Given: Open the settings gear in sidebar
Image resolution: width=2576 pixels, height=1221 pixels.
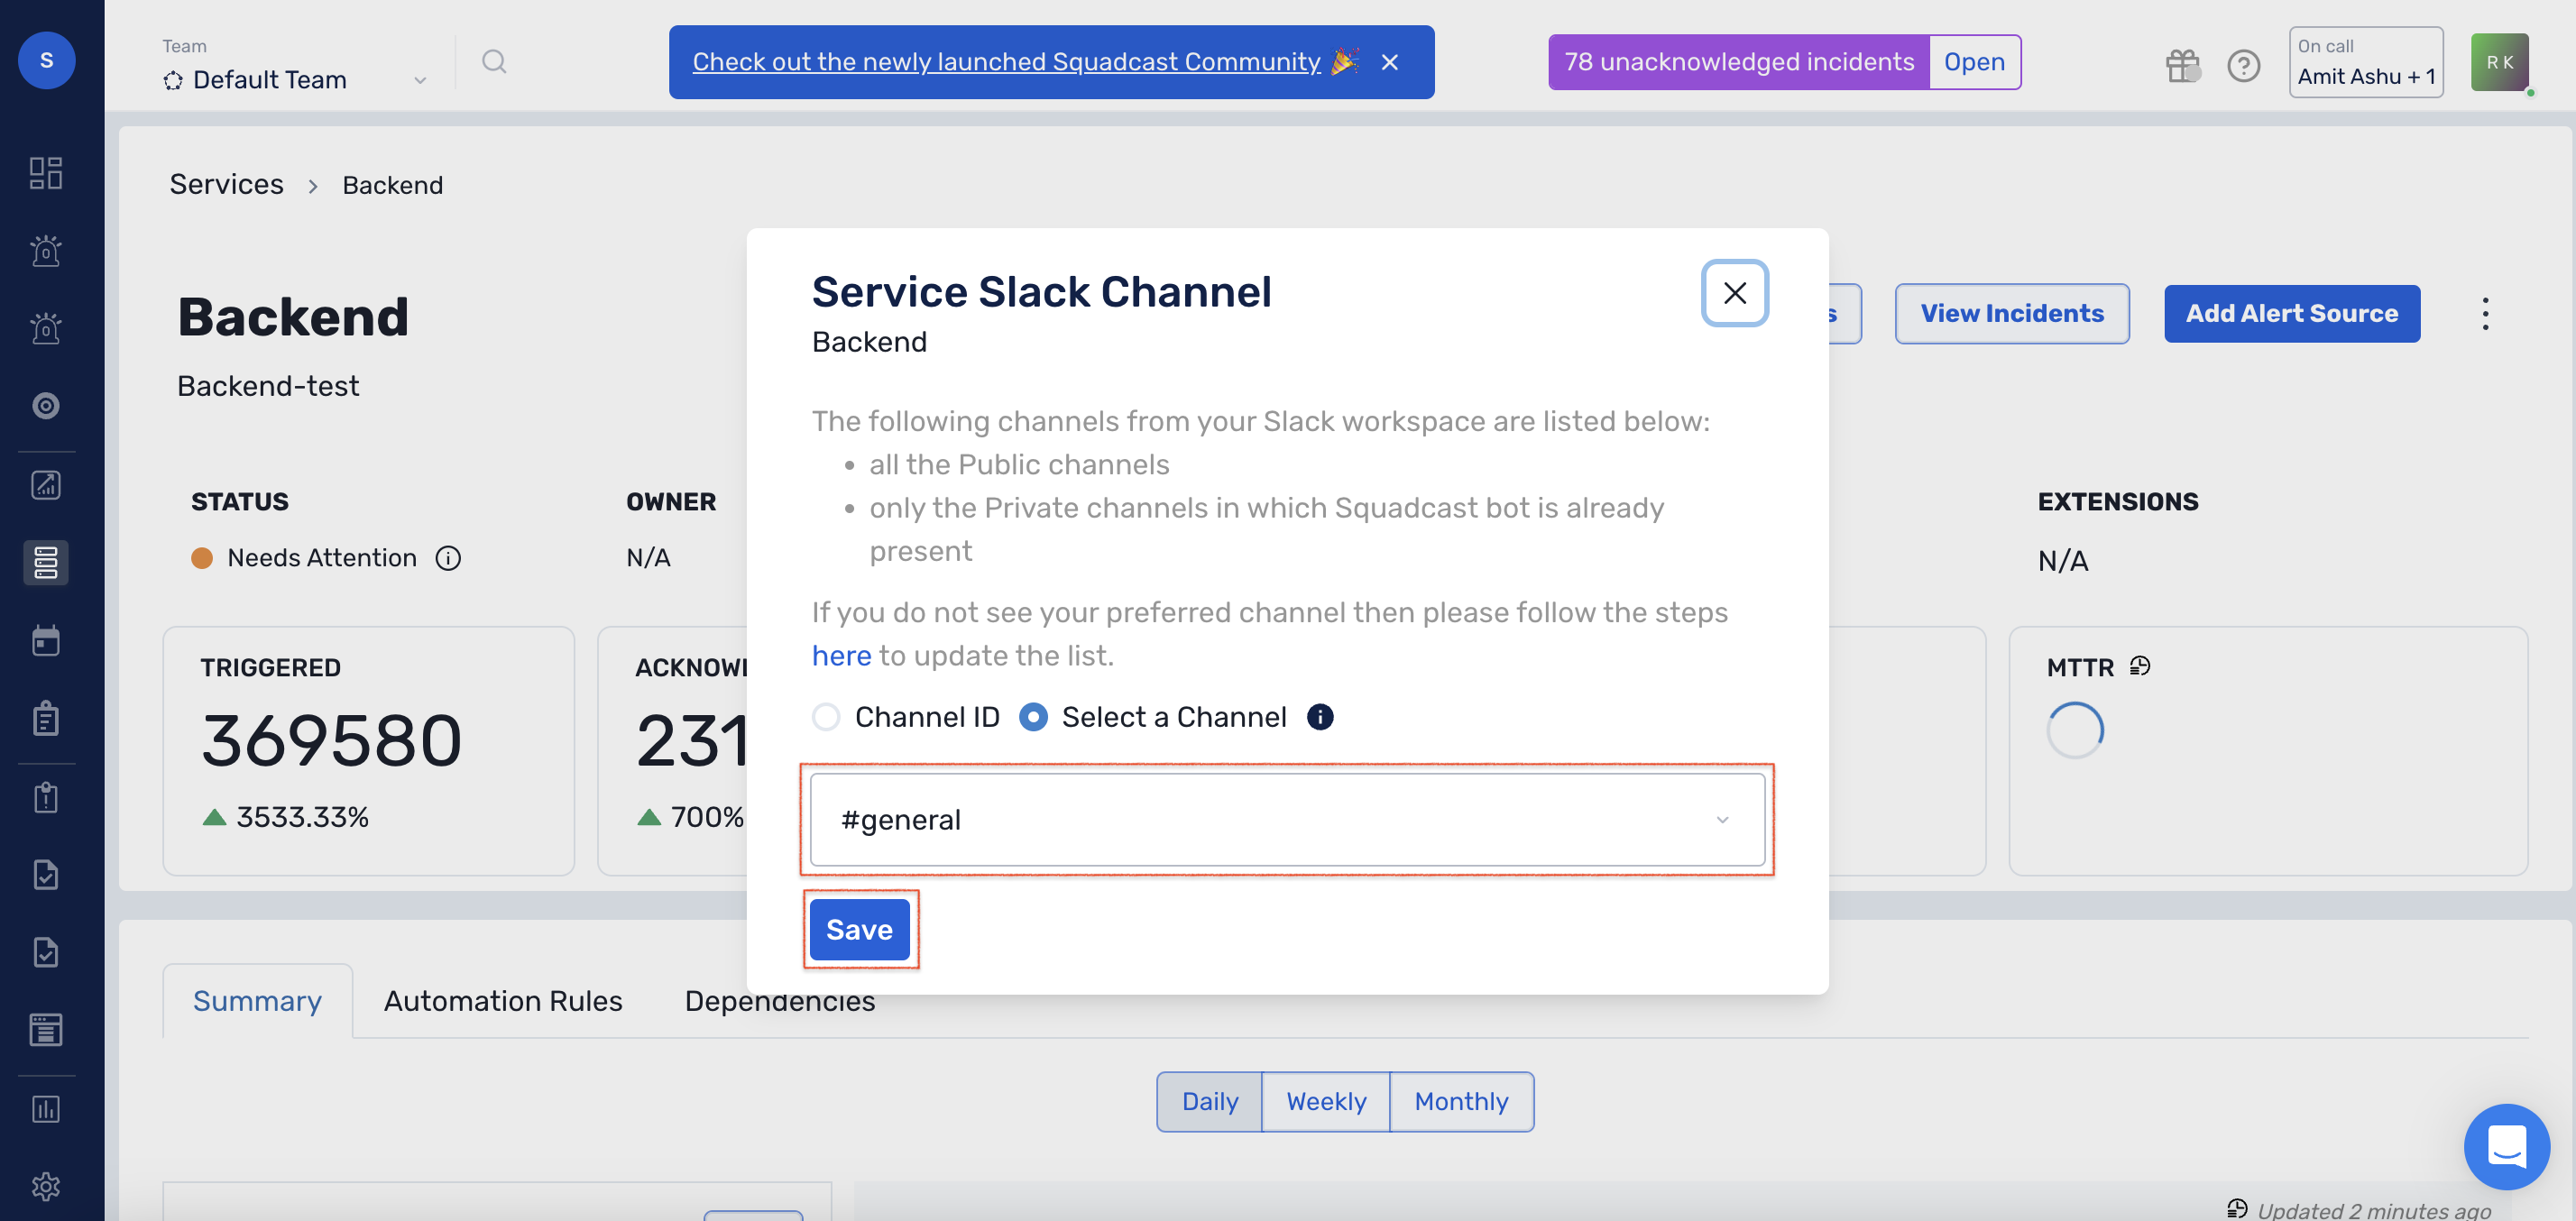Looking at the screenshot, I should pyautogui.click(x=46, y=1186).
